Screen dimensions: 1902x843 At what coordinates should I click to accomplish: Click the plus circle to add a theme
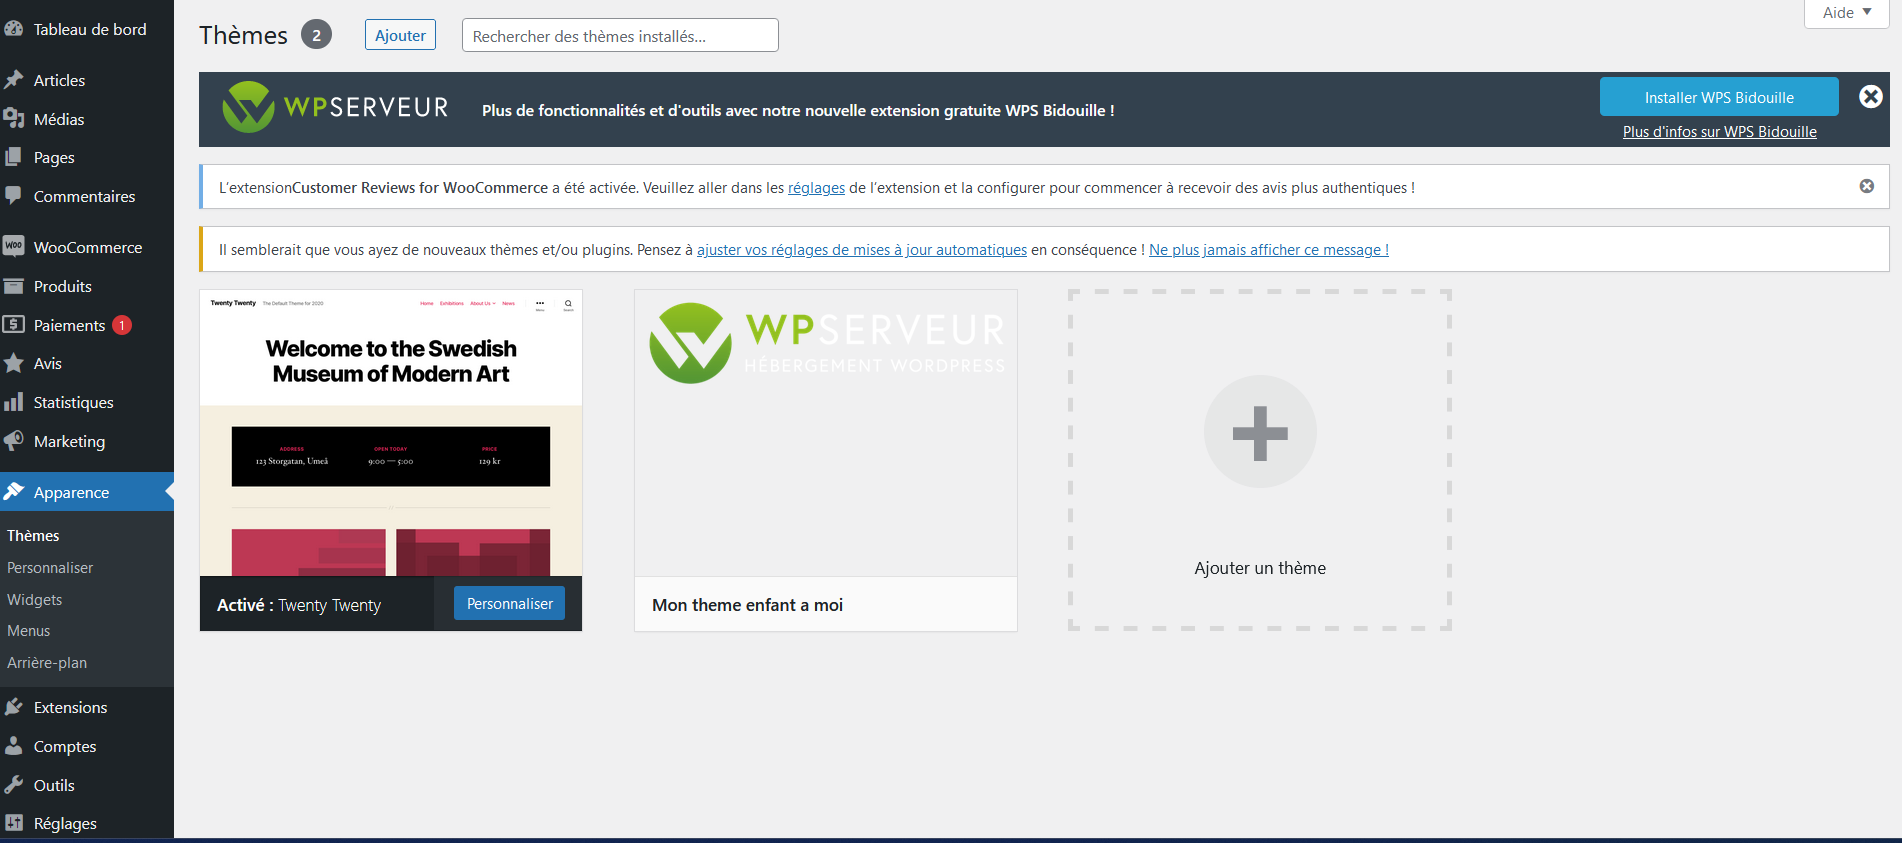click(1260, 432)
